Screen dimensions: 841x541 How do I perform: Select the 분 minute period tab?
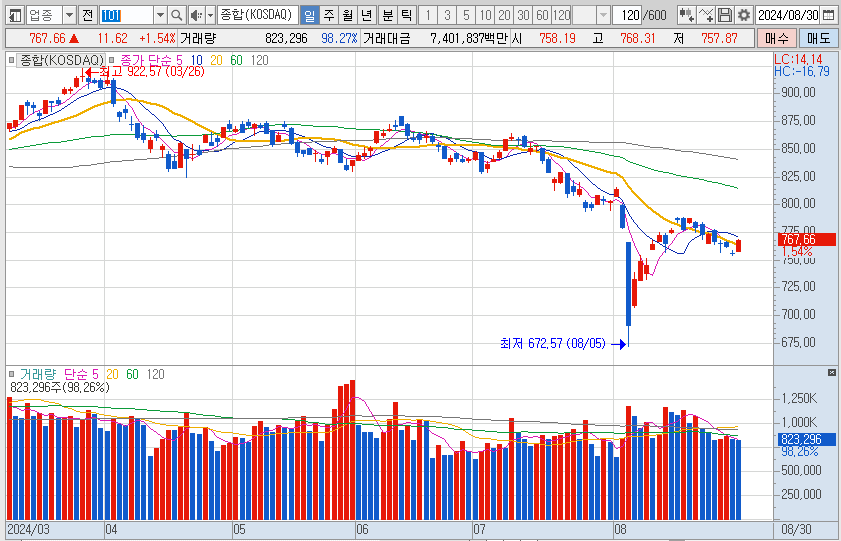(387, 15)
